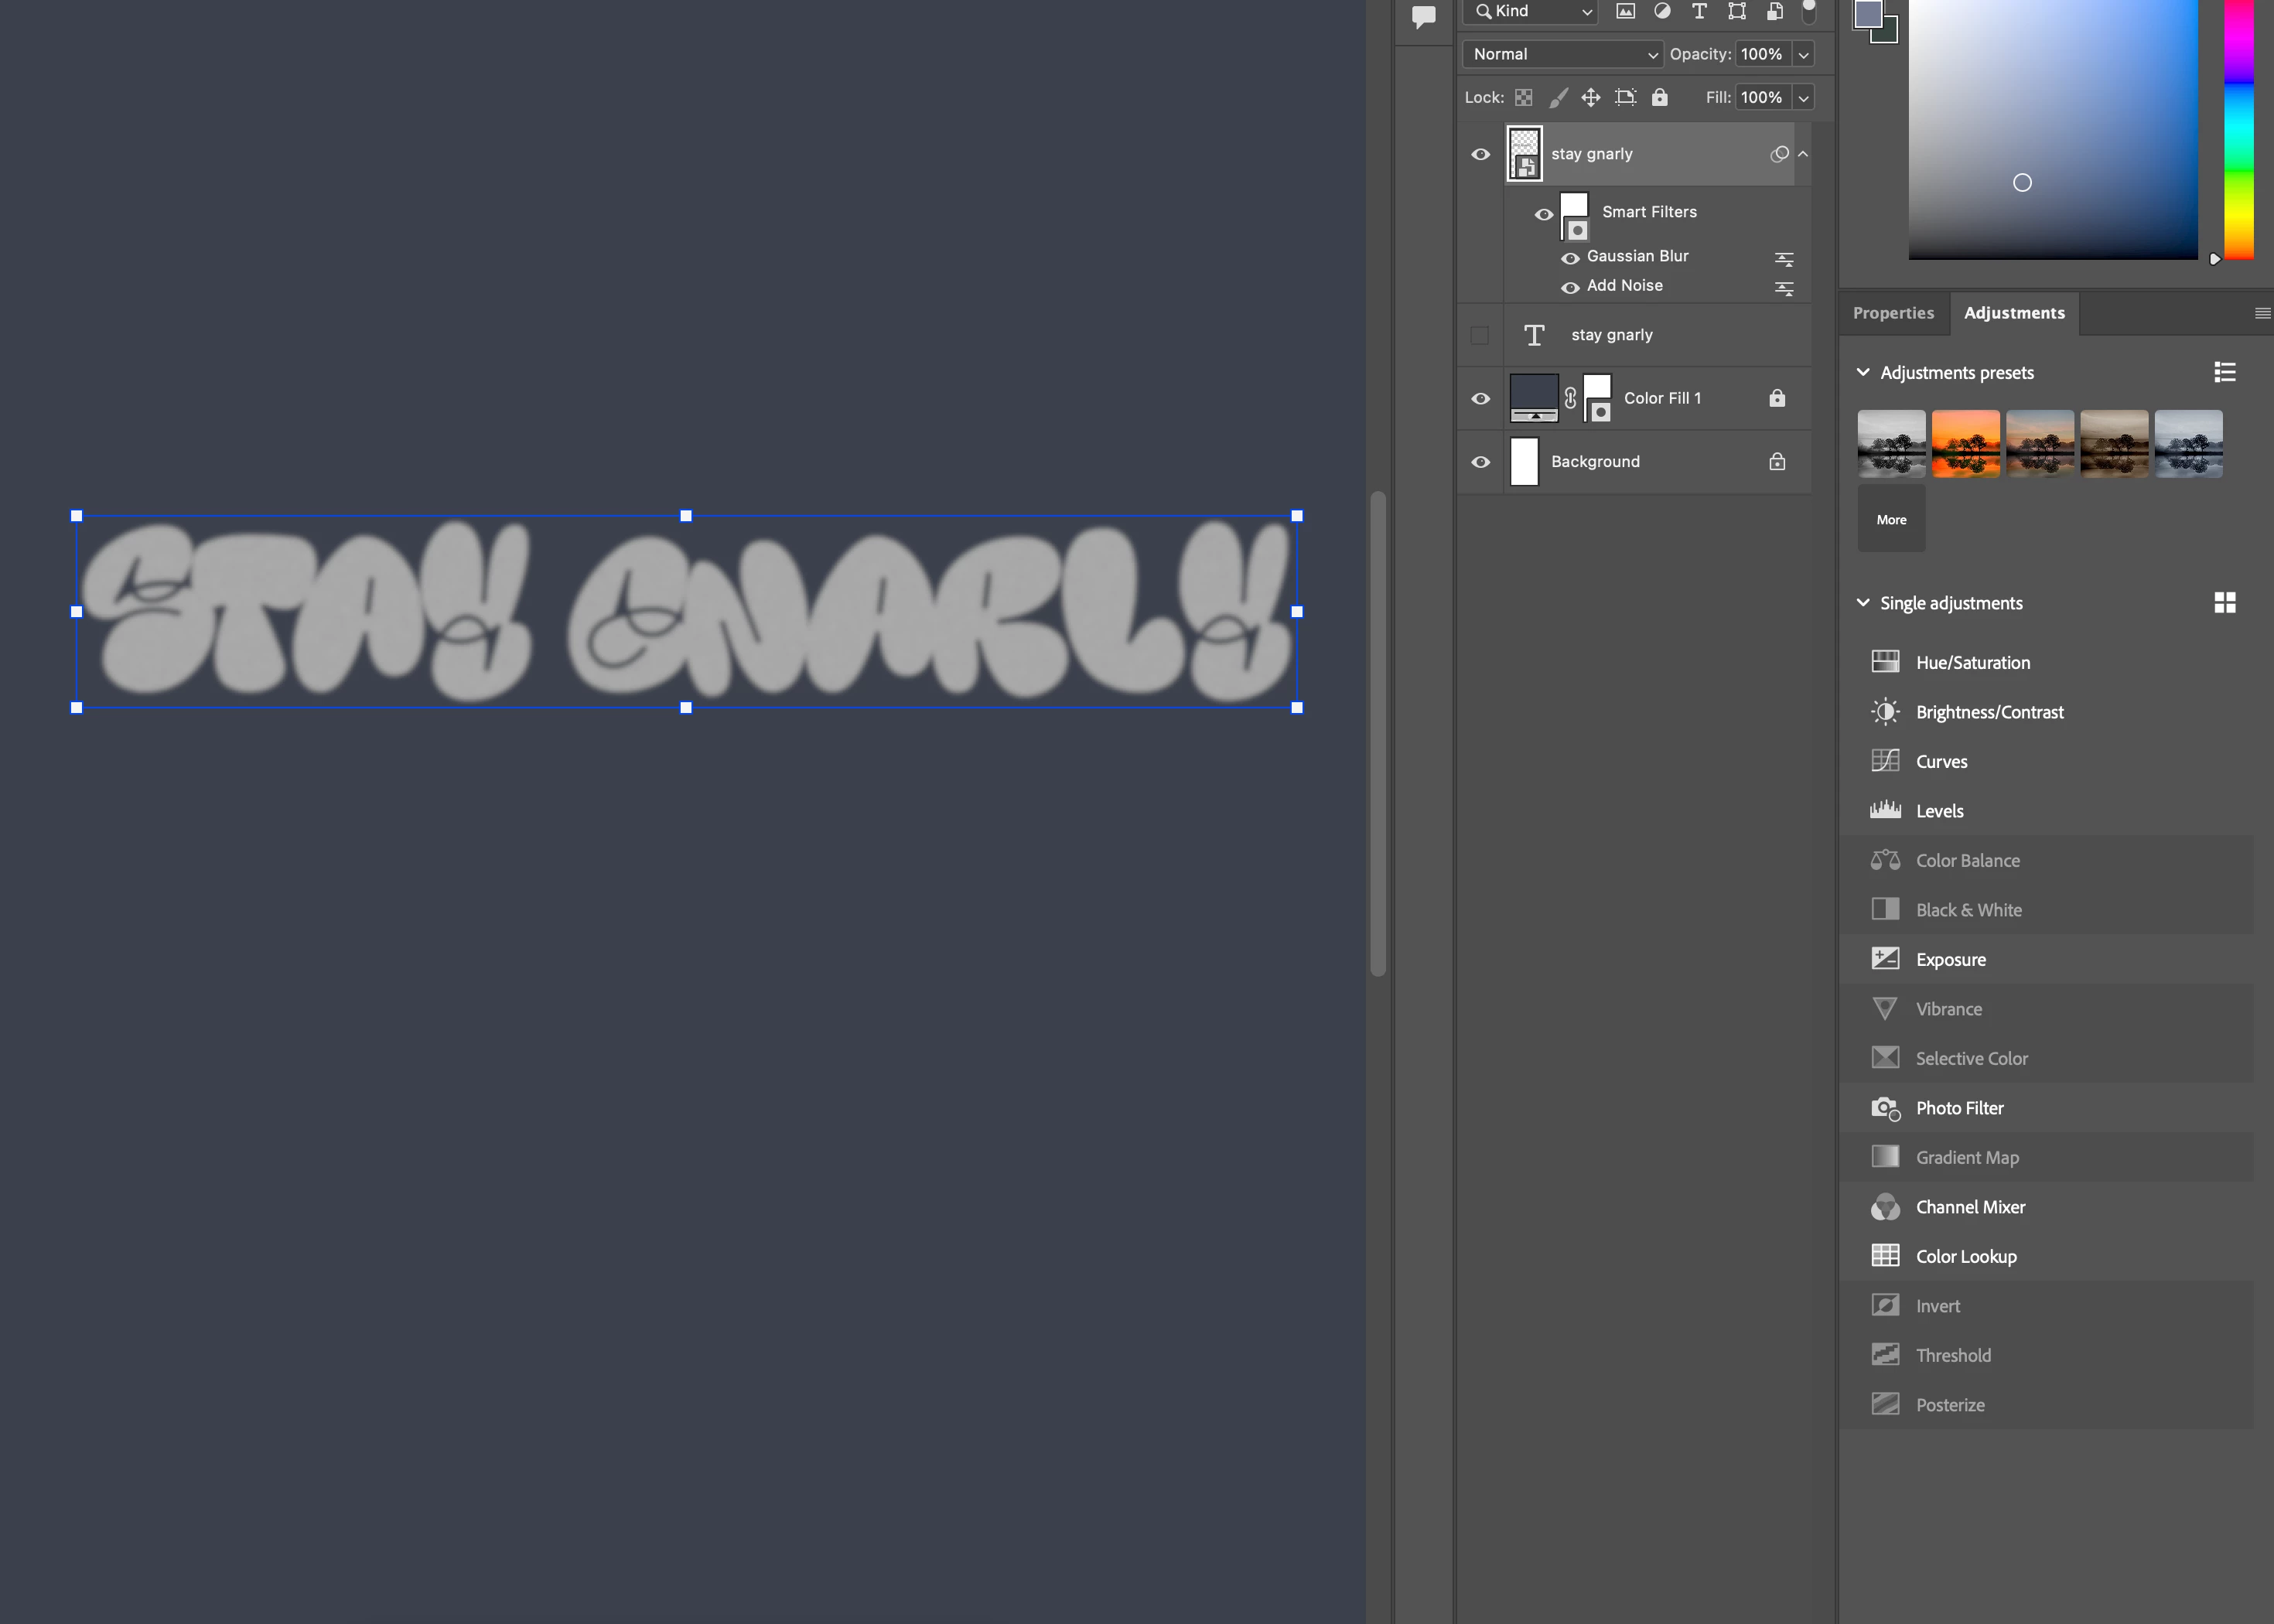Show the hidden stay gnarly text layer
Viewport: 2274px width, 1624px height.
1480,335
